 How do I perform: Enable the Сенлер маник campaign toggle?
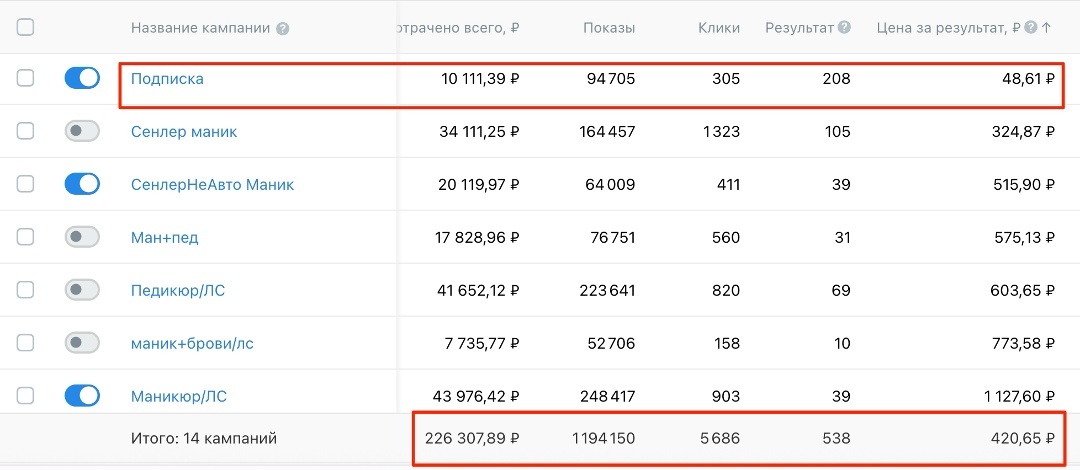point(82,131)
